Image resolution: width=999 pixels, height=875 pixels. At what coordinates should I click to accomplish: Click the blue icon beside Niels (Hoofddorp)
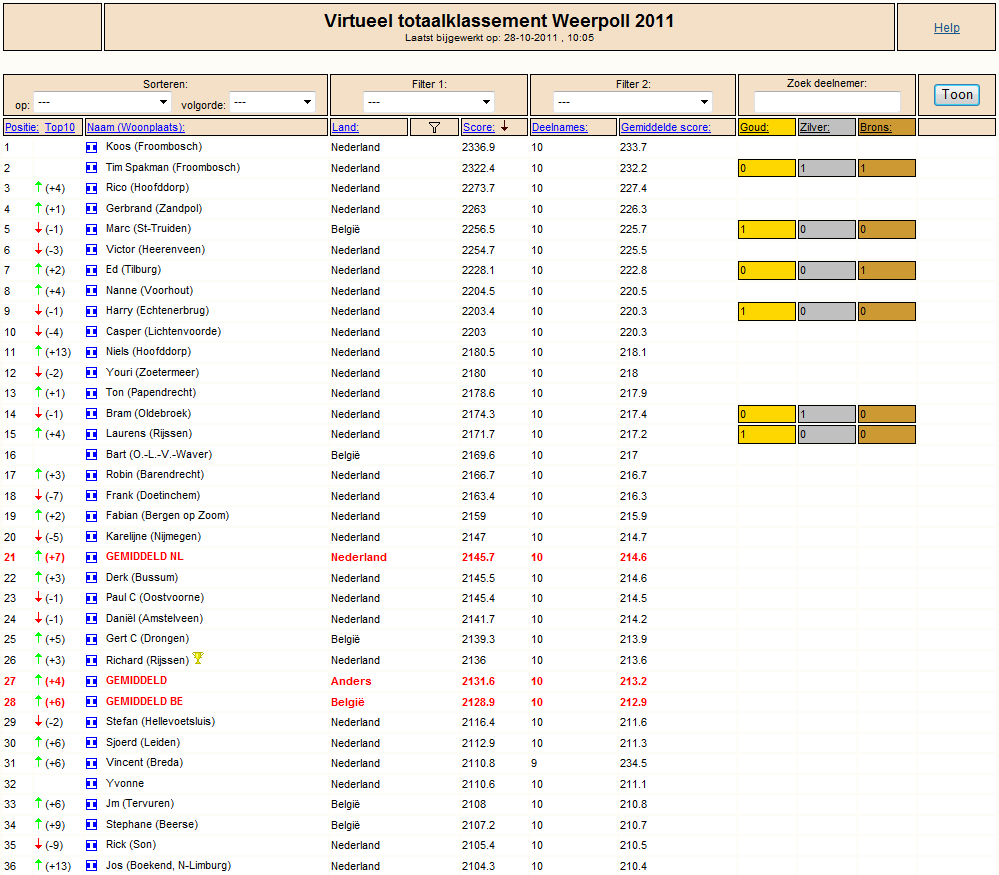92,352
